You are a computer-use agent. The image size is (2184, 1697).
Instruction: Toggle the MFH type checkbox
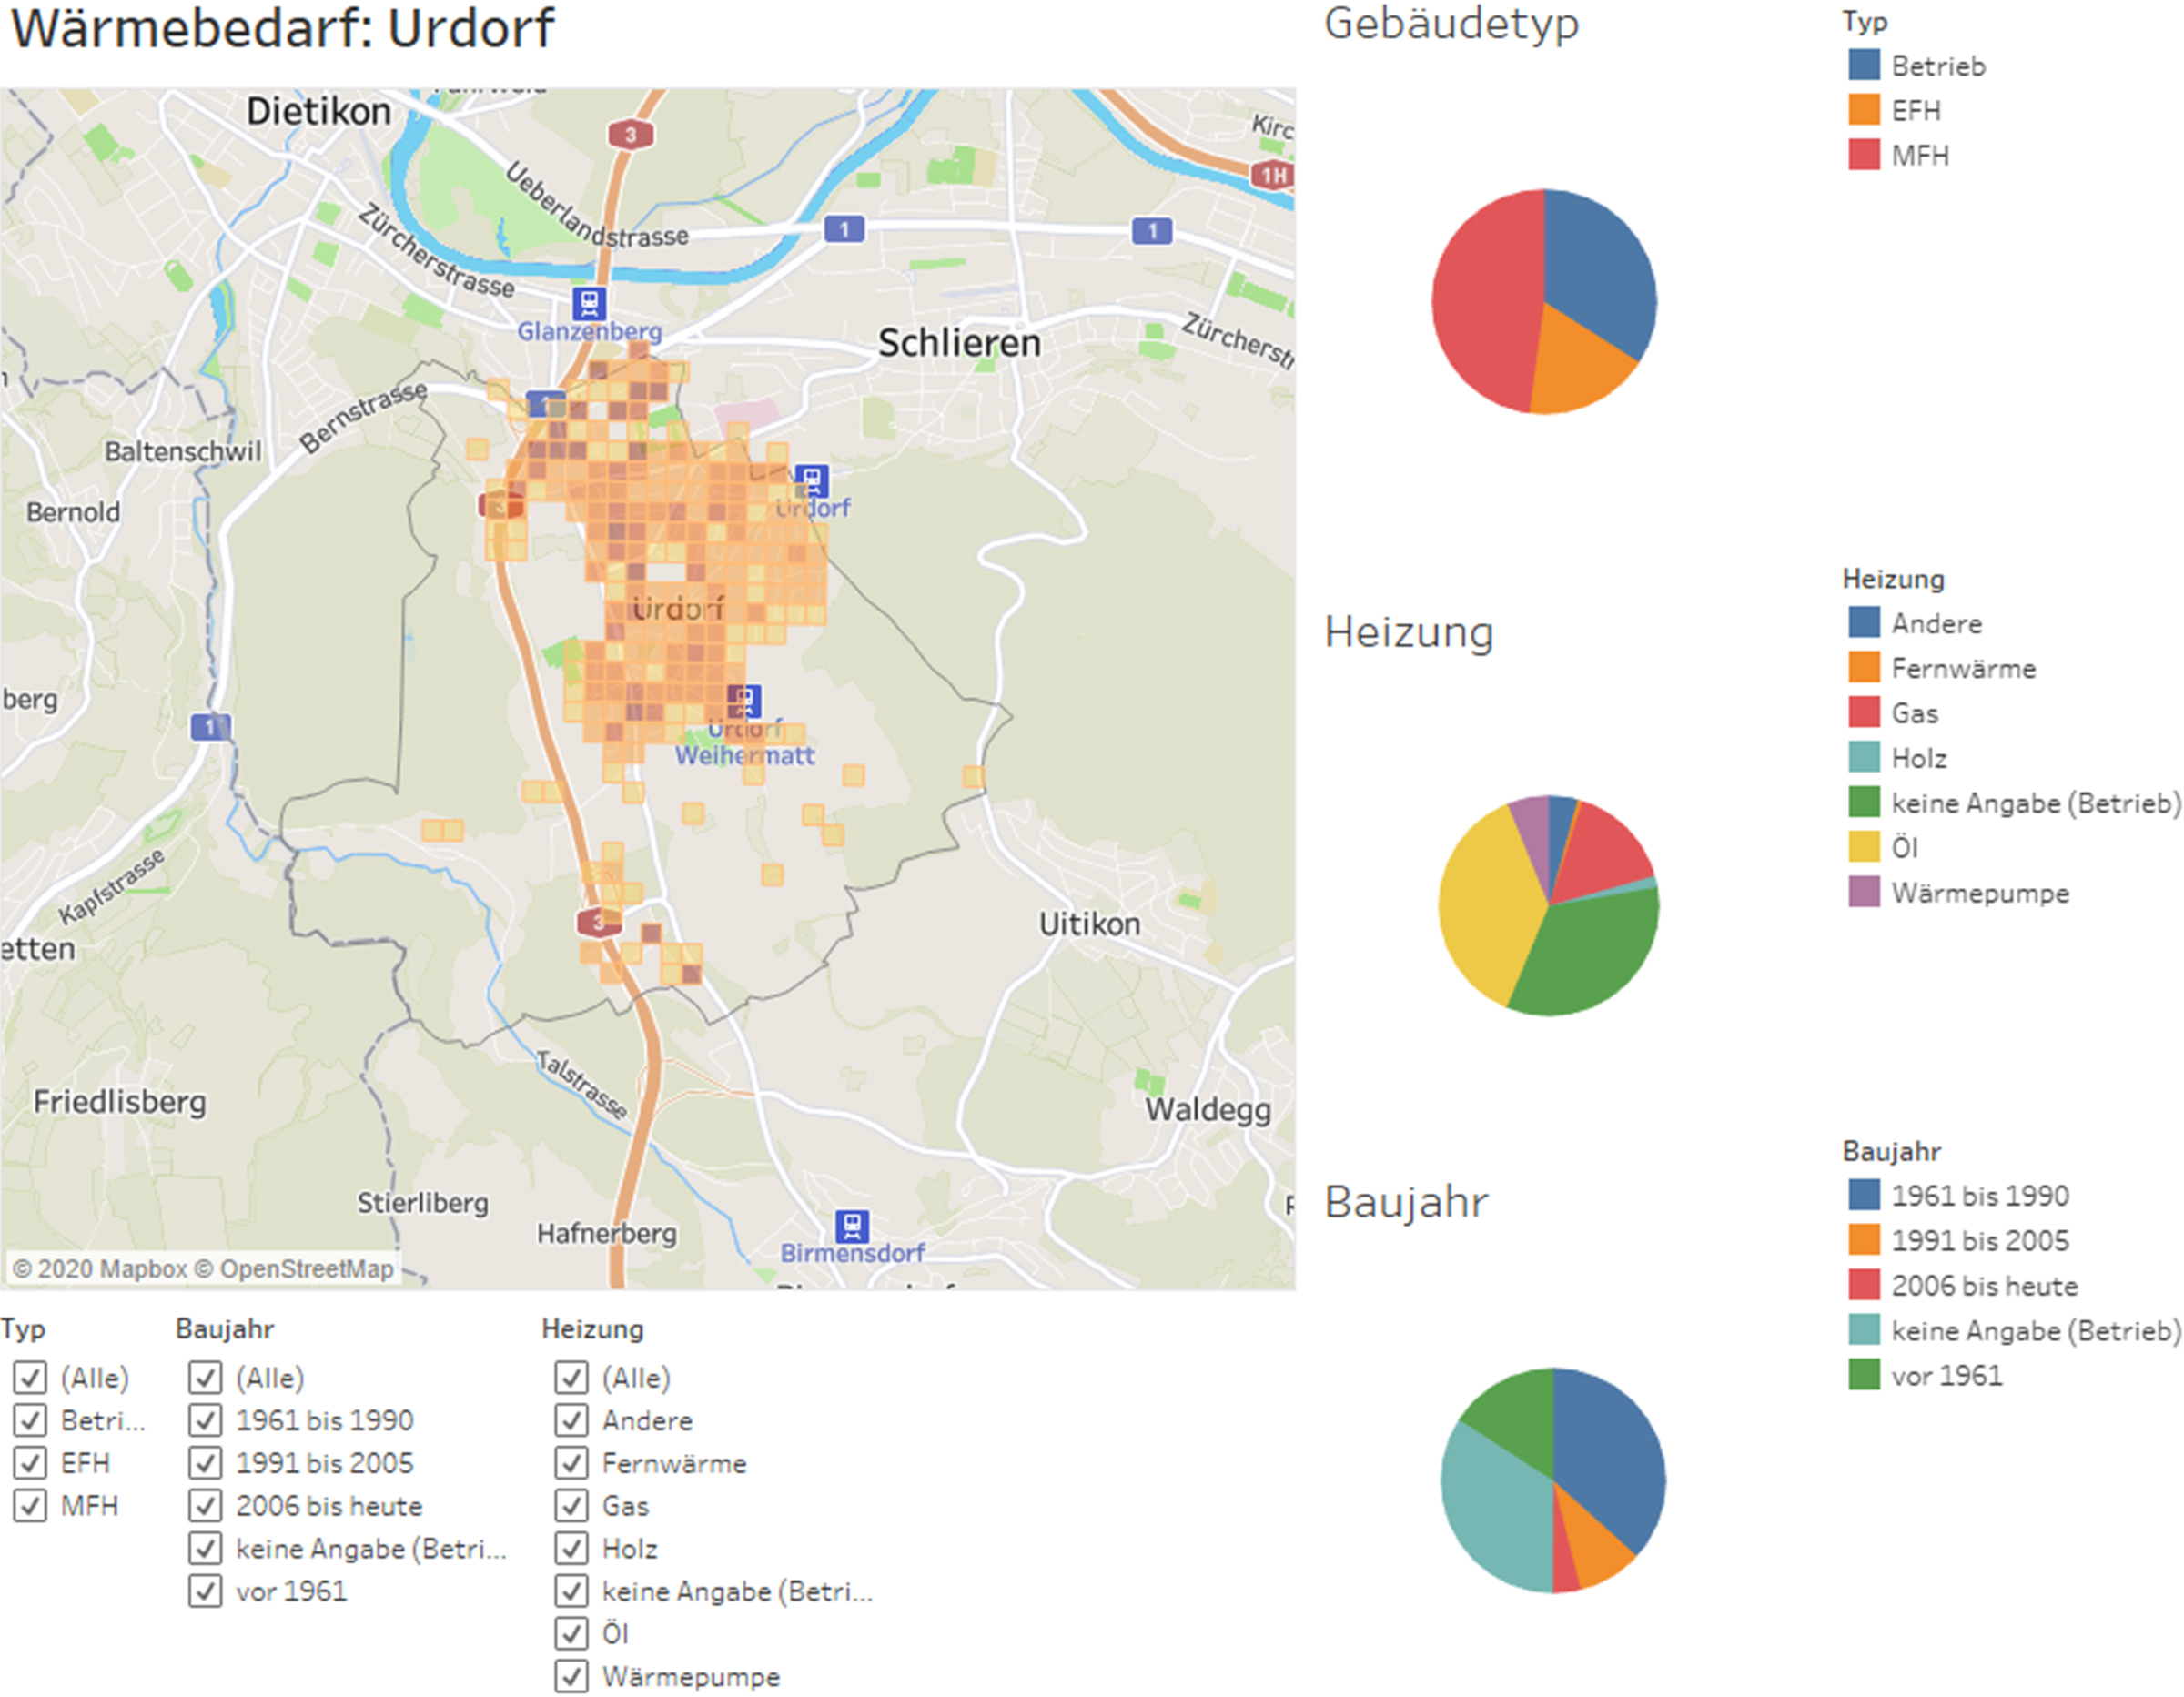[x=30, y=1505]
